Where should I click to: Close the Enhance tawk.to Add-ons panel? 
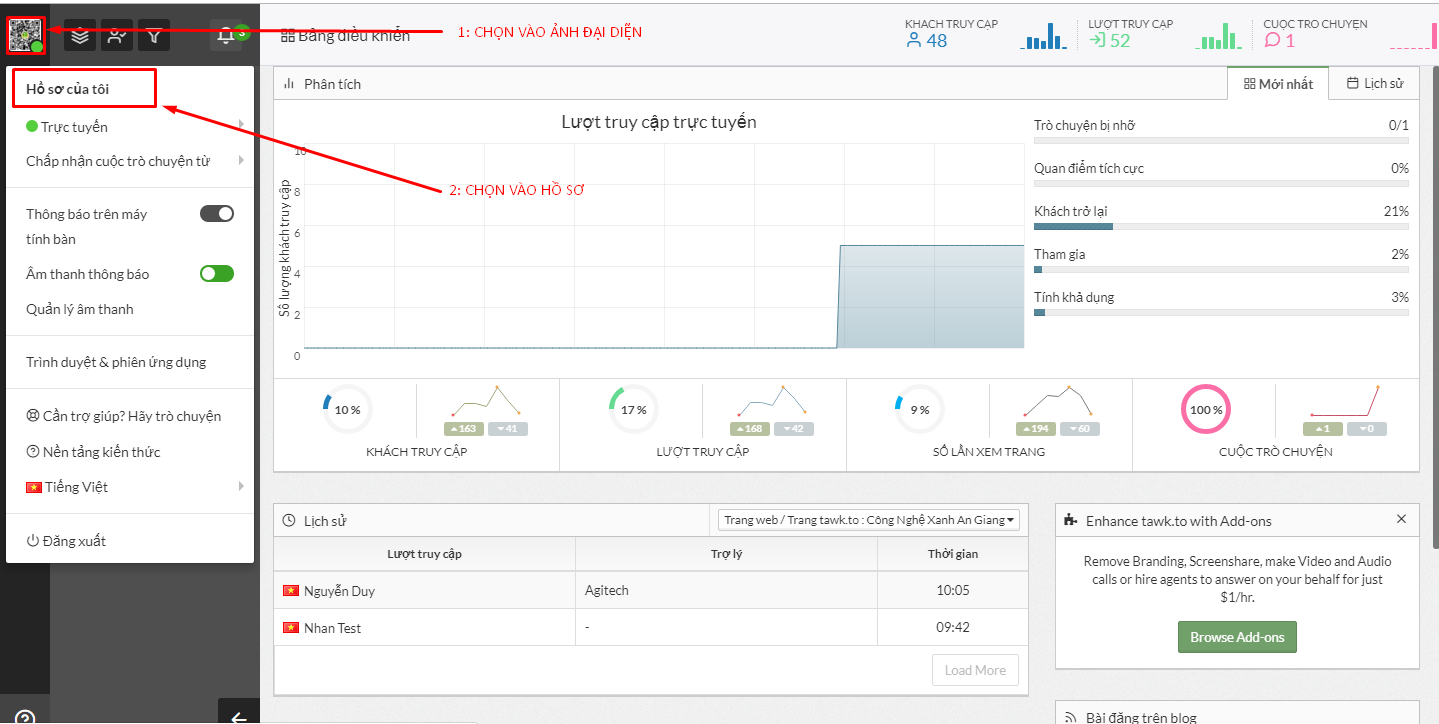click(1401, 519)
